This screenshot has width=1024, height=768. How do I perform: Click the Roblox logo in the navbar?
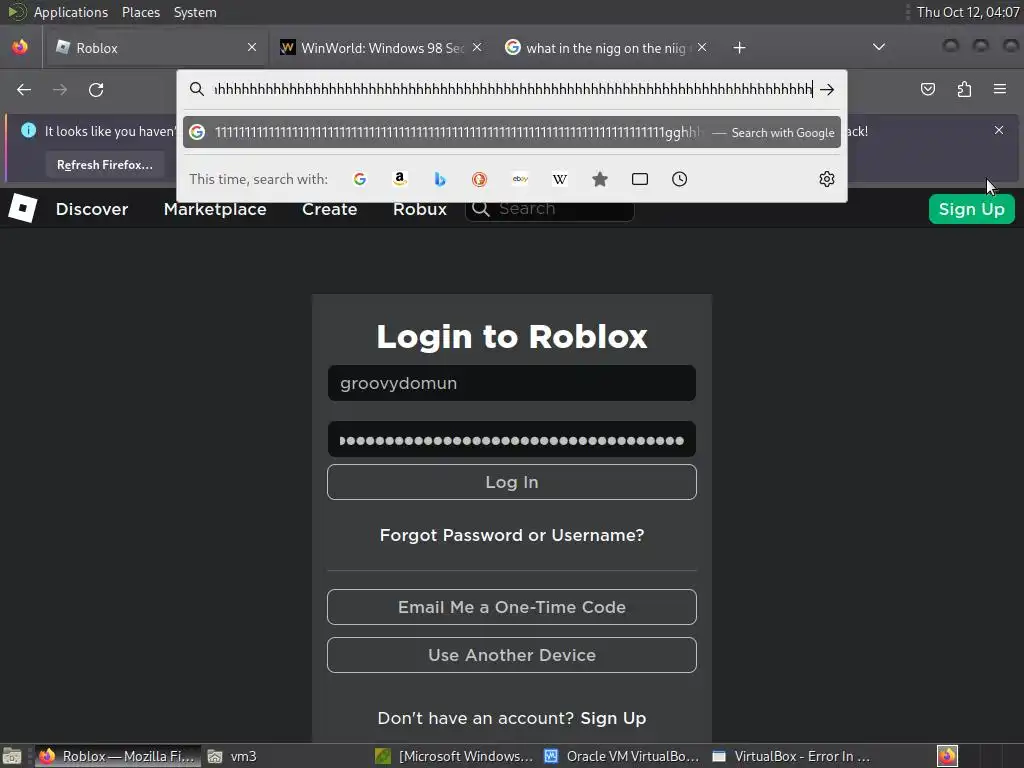click(x=23, y=208)
